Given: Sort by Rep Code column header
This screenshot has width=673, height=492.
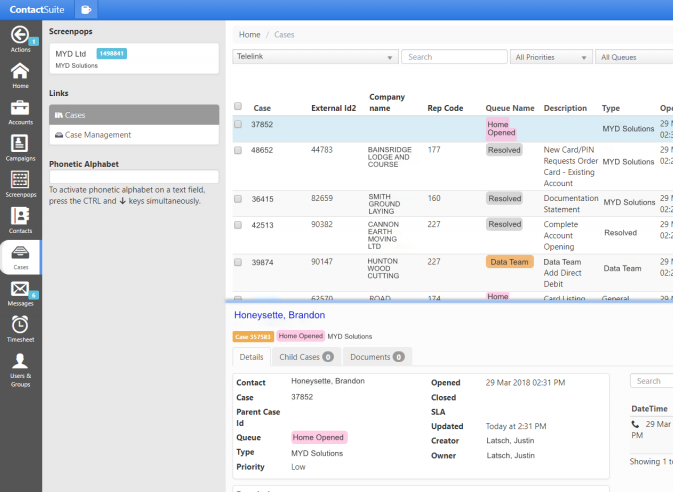Looking at the screenshot, I should tap(445, 108).
